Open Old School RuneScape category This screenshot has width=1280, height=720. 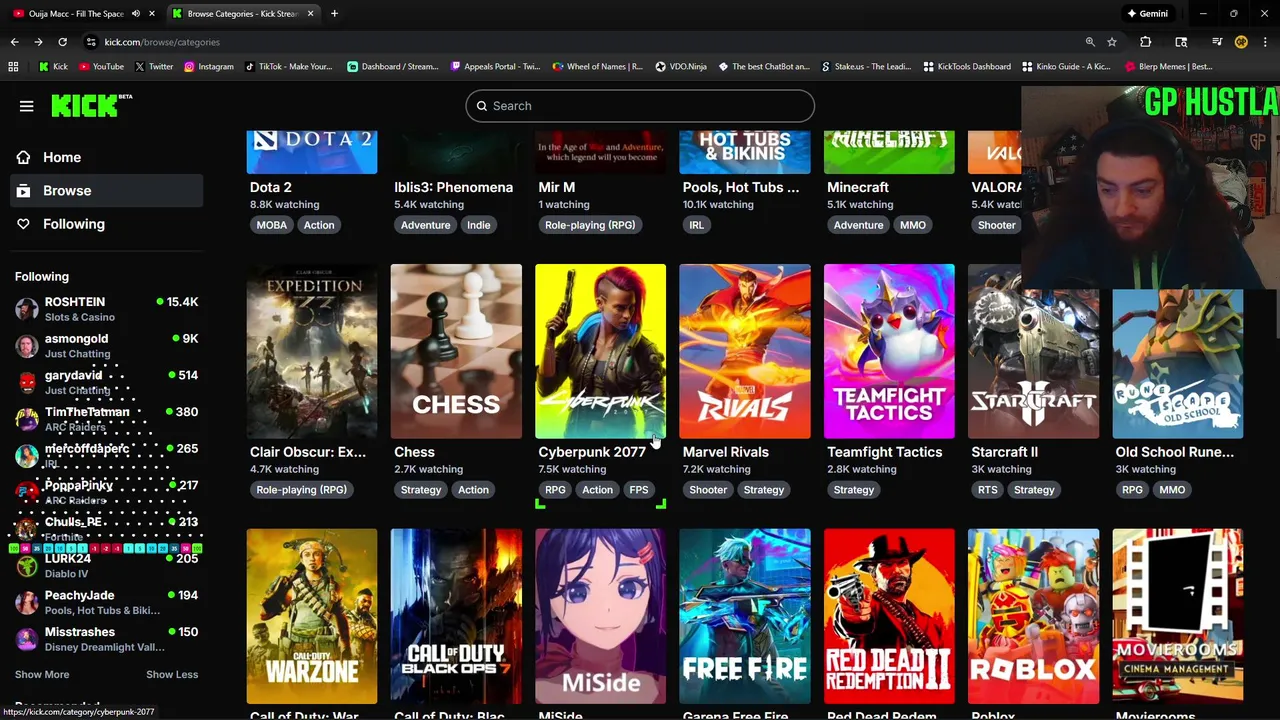click(x=1178, y=364)
